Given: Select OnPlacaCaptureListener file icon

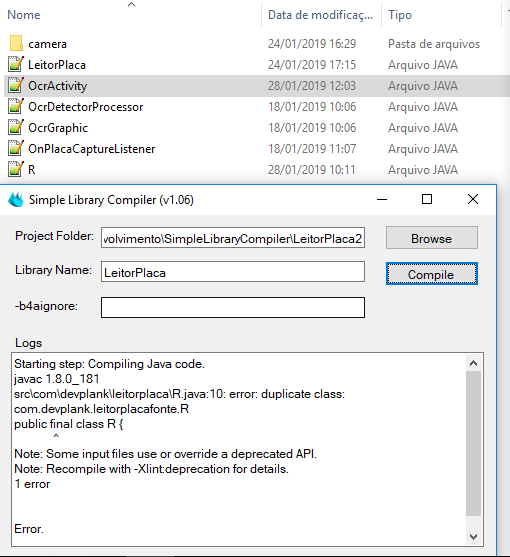Looking at the screenshot, I should 16,148.
